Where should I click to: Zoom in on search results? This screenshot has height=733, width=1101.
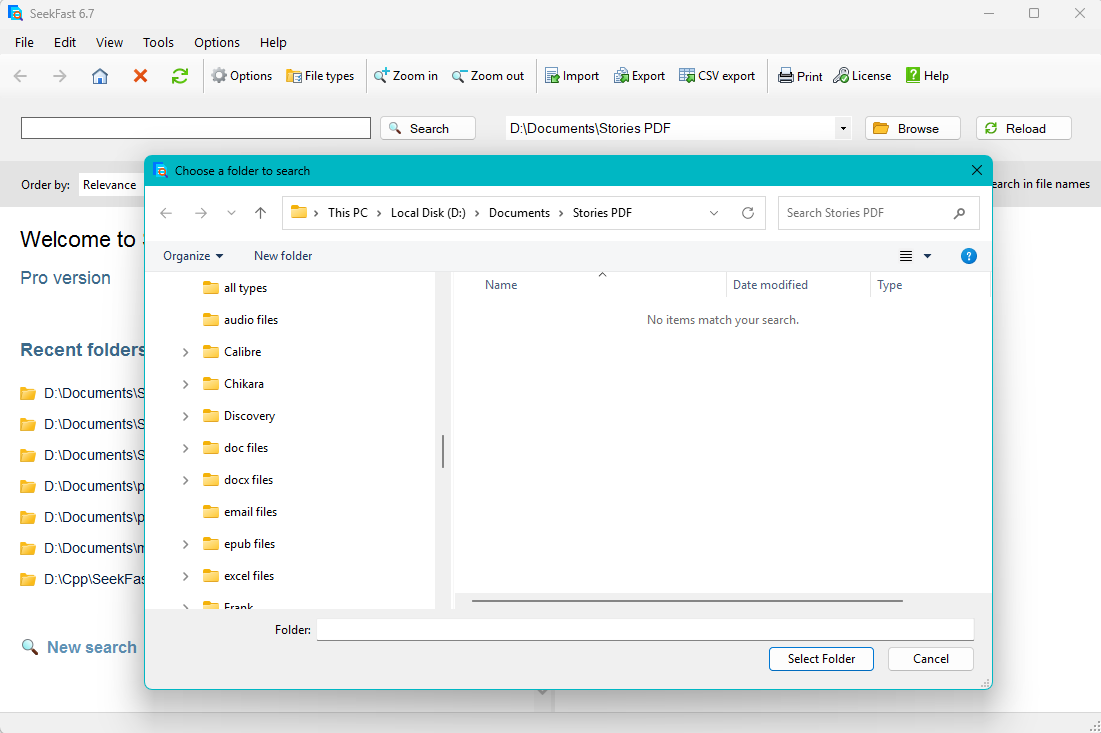point(405,75)
